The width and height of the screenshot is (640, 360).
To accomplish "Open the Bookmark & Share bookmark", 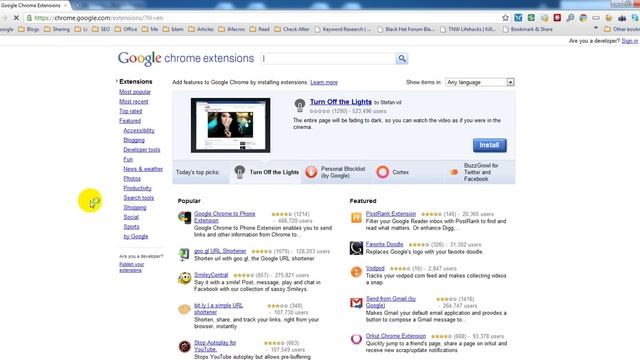I will point(528,29).
